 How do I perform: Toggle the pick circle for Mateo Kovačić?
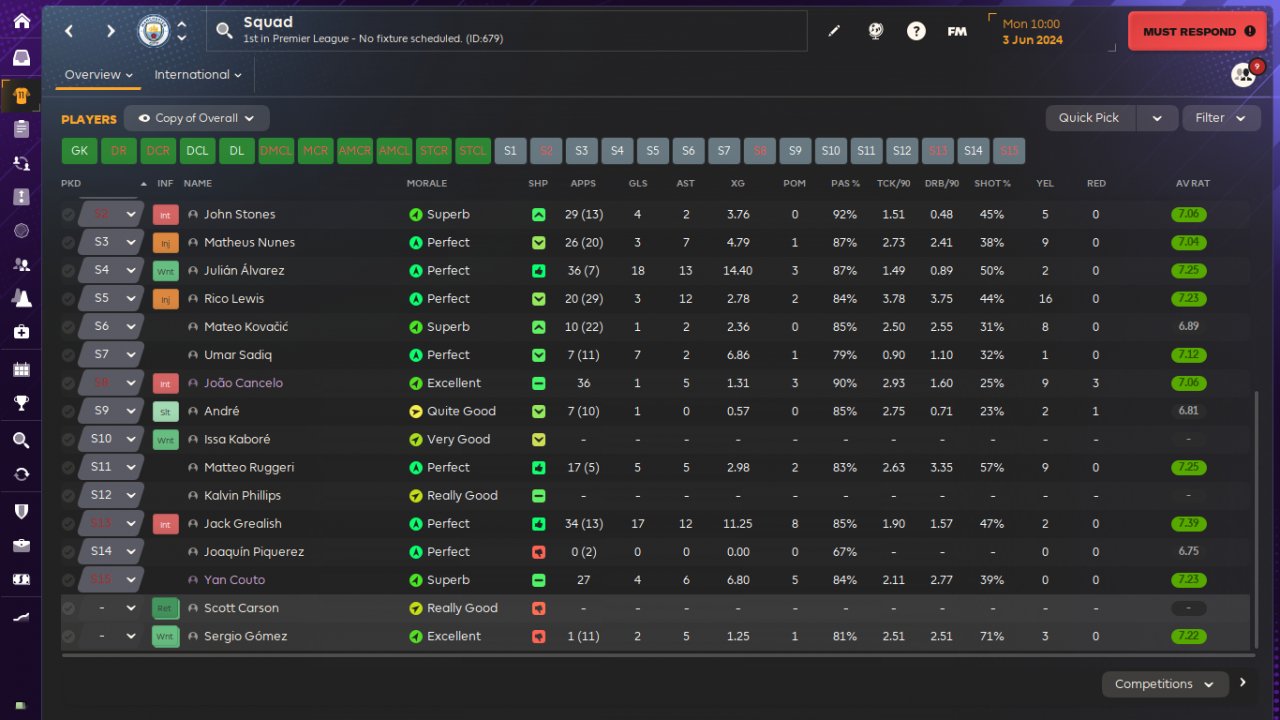[68, 327]
